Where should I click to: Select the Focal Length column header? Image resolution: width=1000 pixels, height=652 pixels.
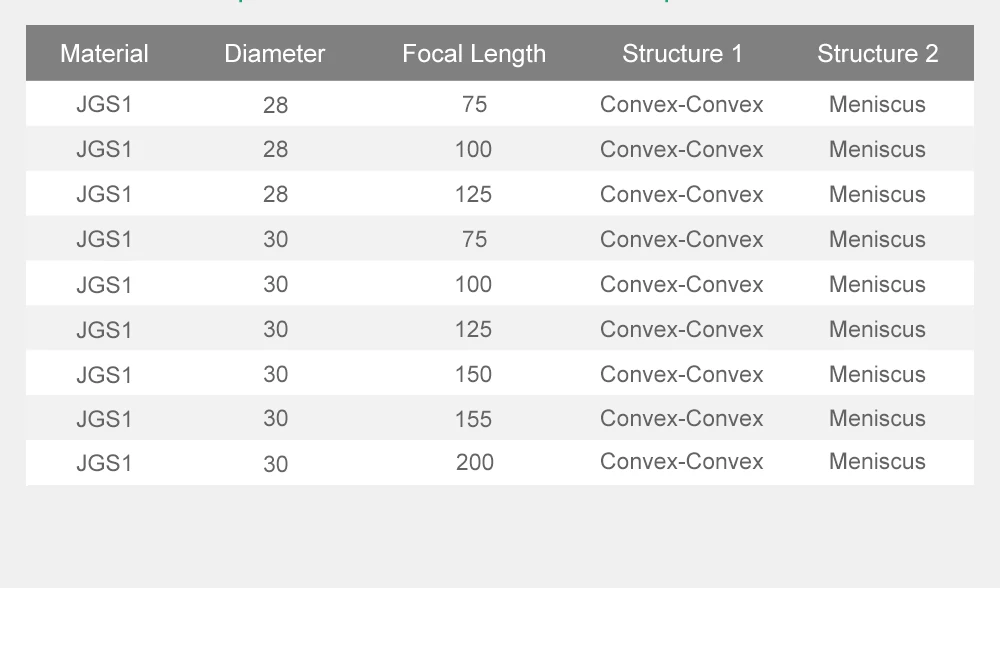tap(474, 54)
